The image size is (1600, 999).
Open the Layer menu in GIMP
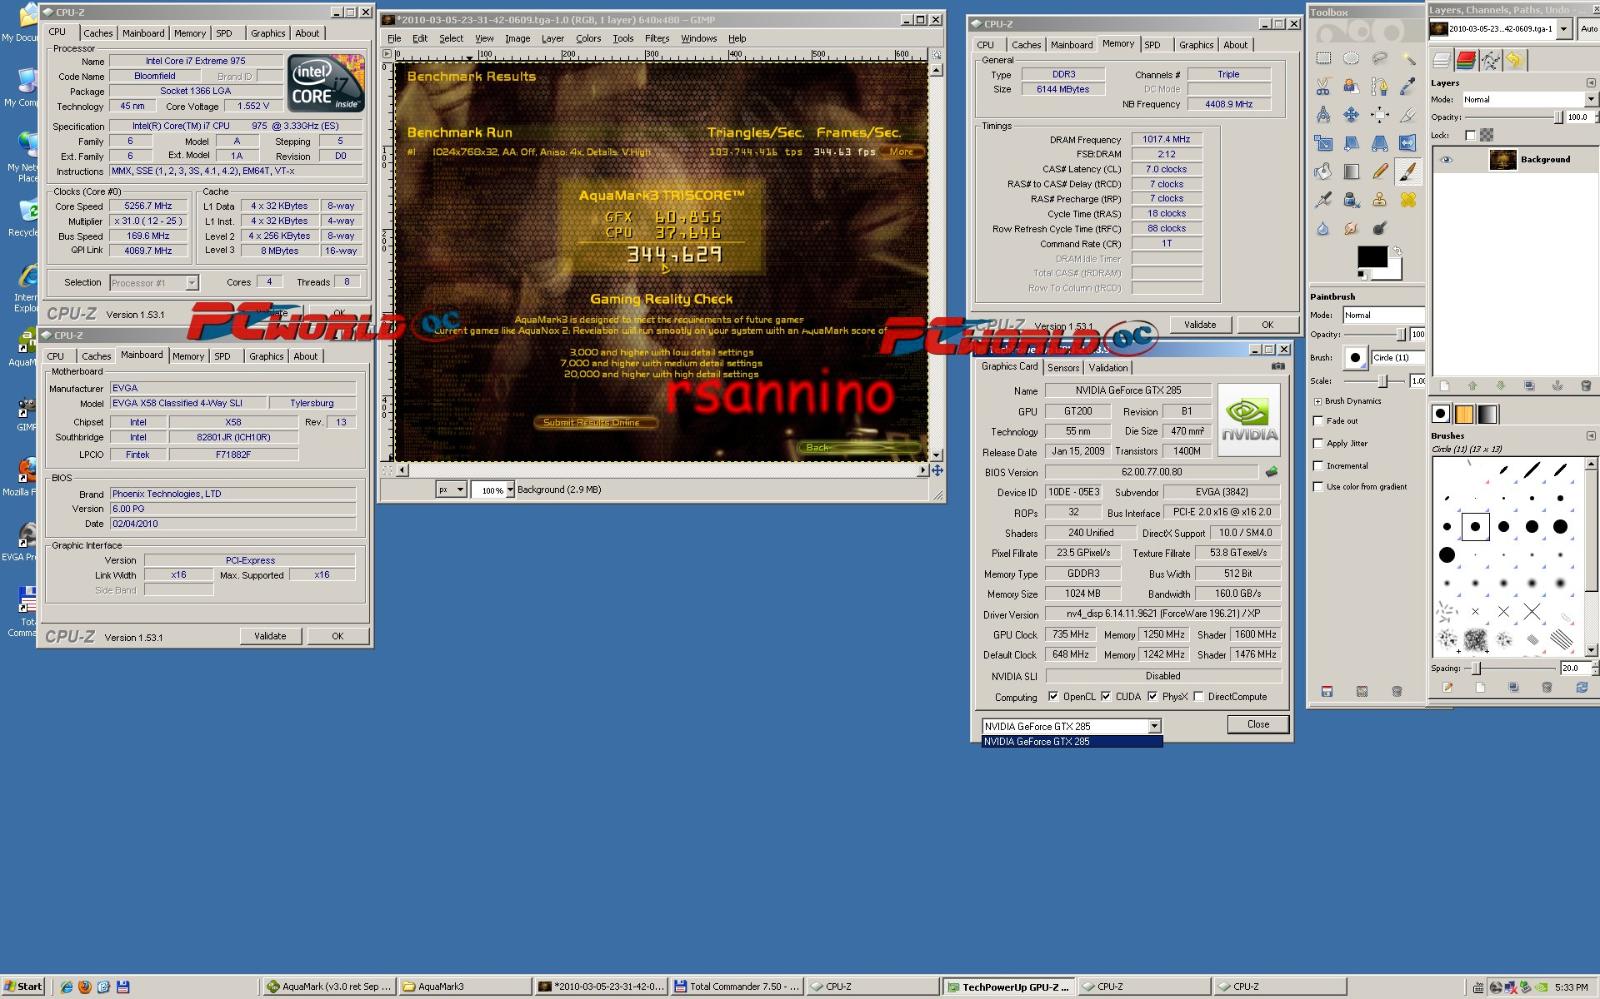pos(552,38)
